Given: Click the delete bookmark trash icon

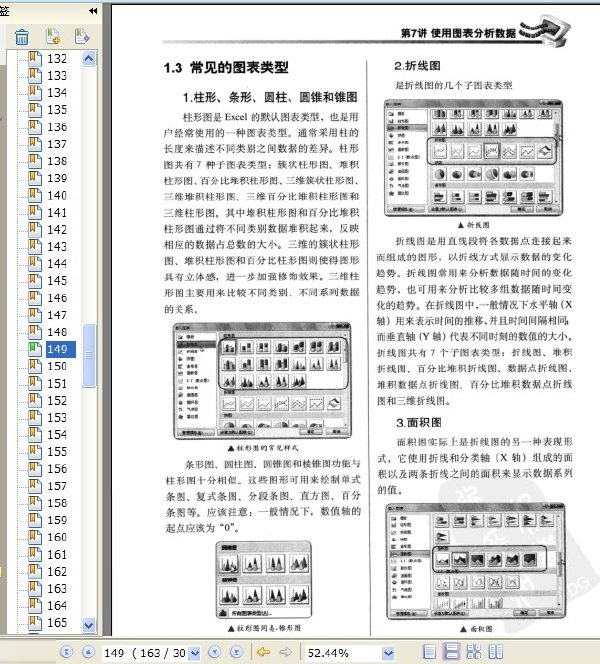Looking at the screenshot, I should pos(22,37).
